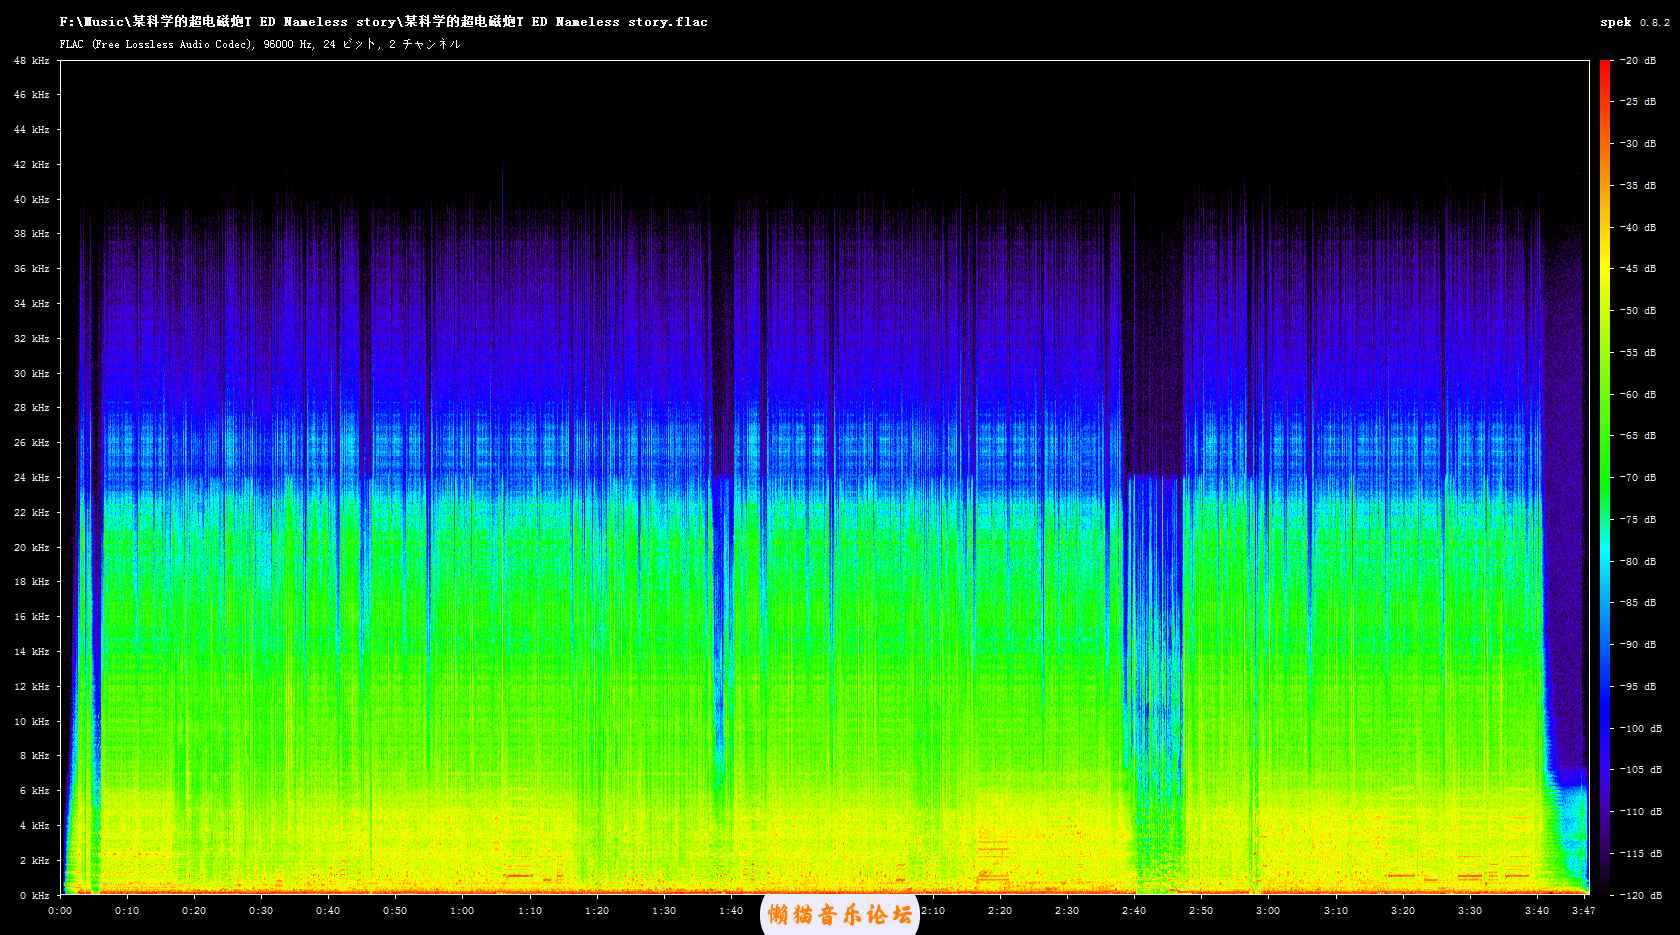This screenshot has height=935, width=1680.
Task: Click the 22 kHz frequency label
Action: click(32, 512)
